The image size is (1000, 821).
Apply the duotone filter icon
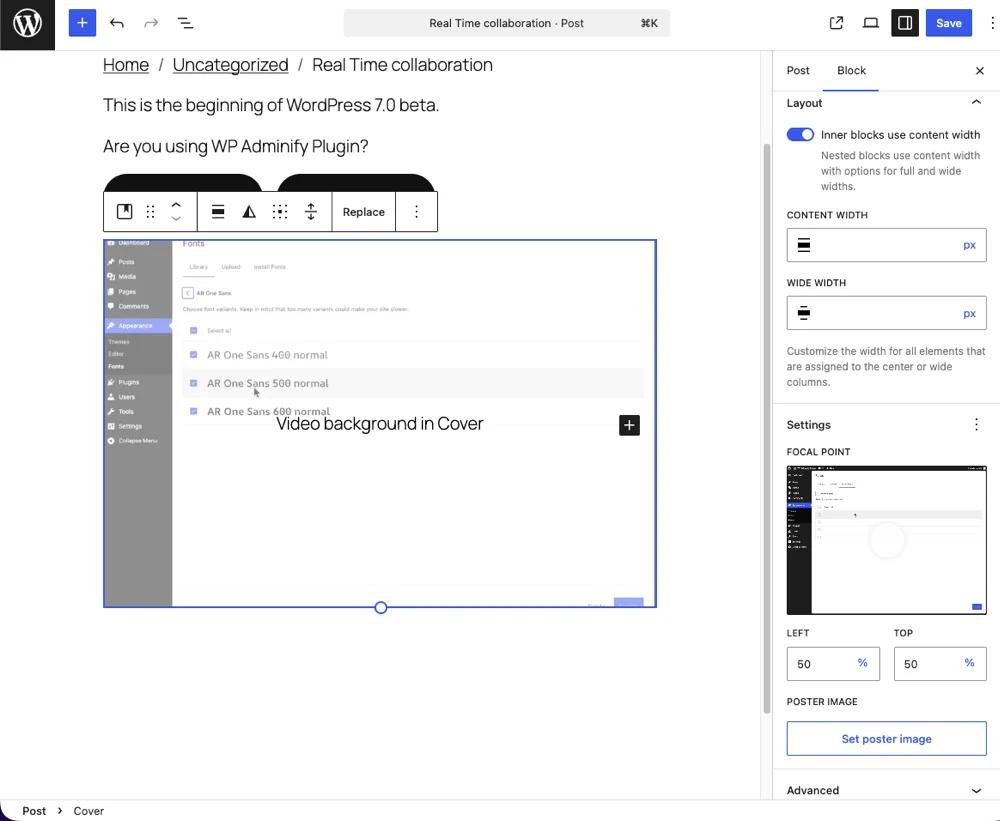click(249, 211)
